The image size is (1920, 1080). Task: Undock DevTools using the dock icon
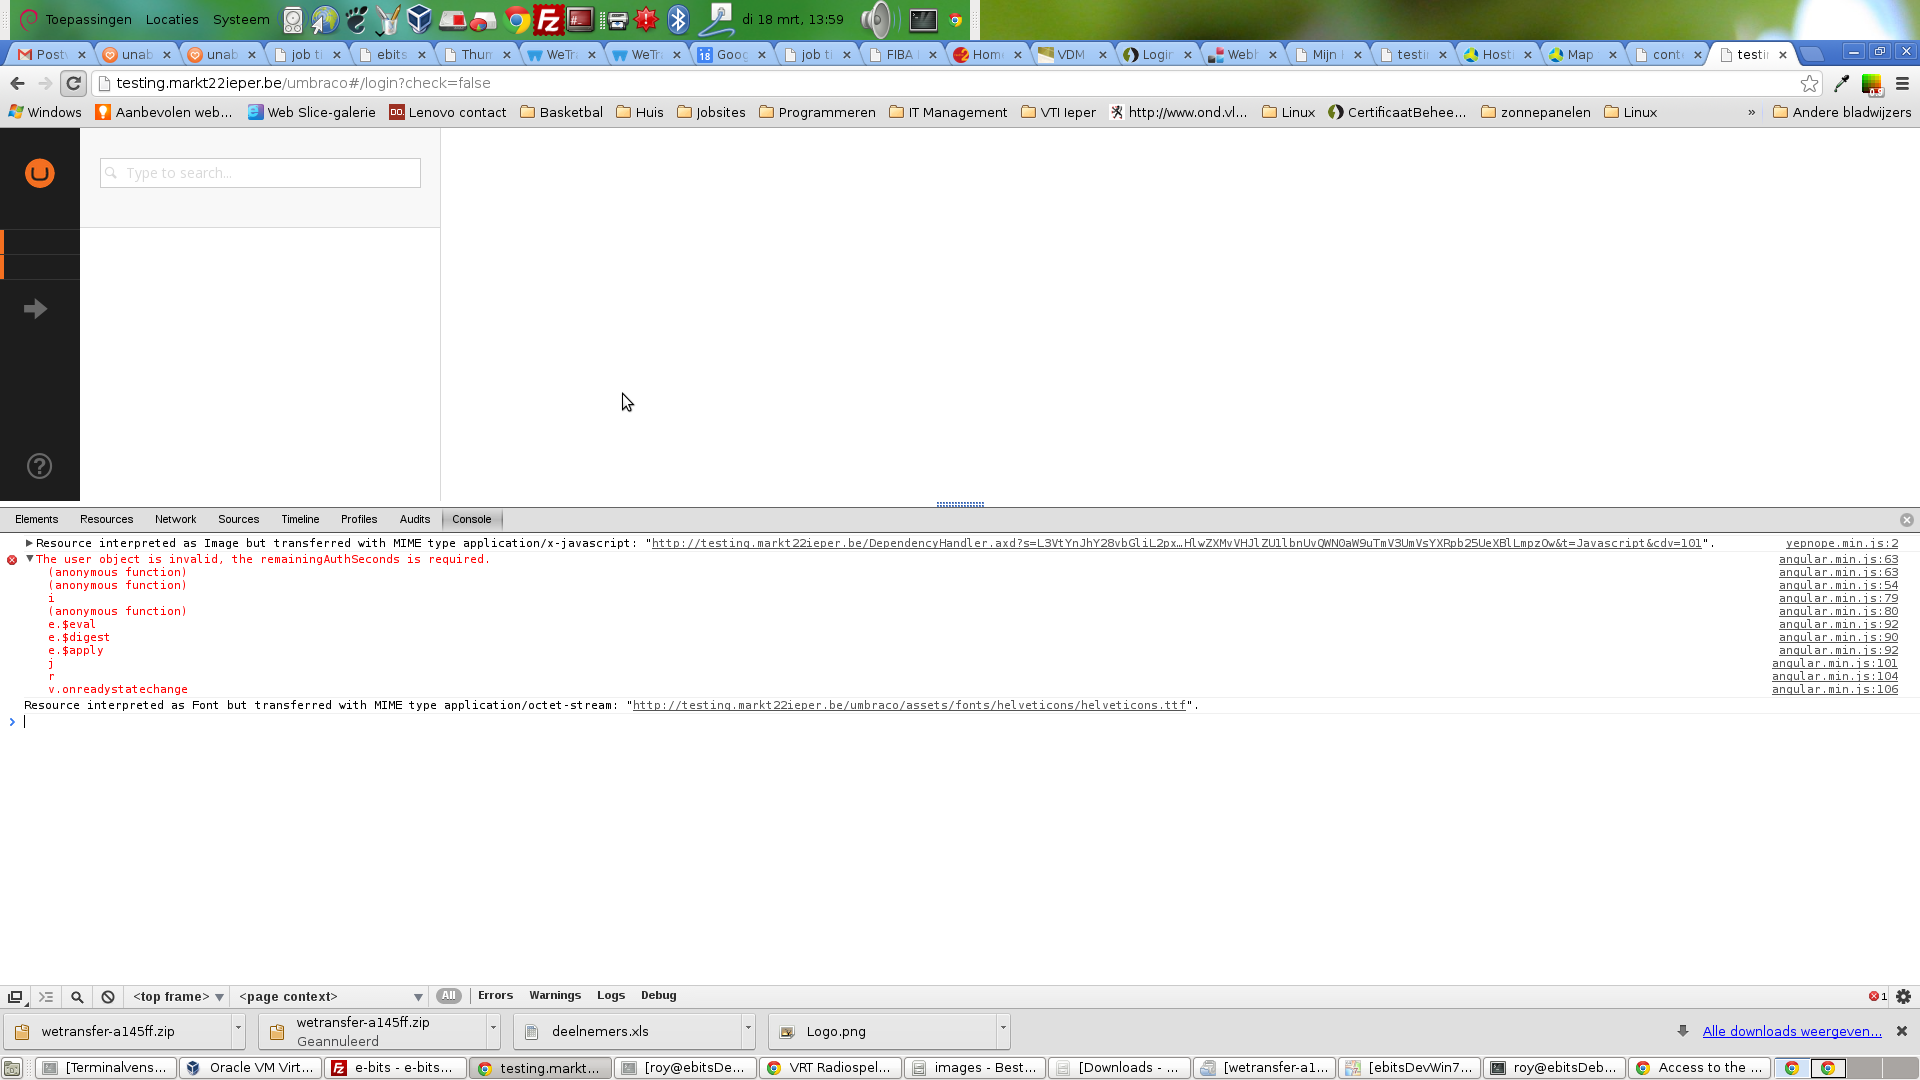click(15, 996)
